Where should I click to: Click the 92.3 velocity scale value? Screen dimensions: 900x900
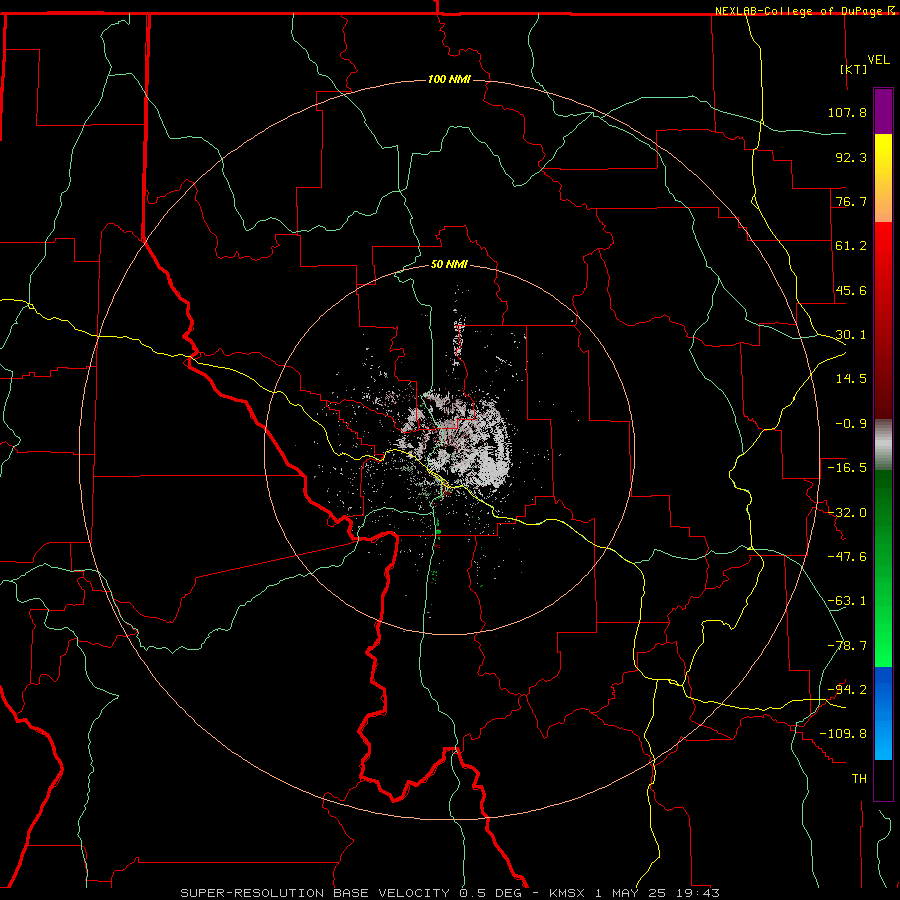pos(851,157)
